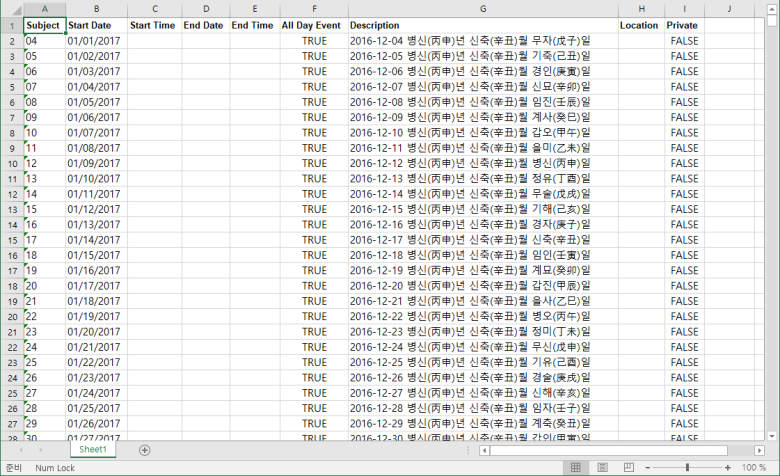Click the Normal view icon in status bar
The height and width of the screenshot is (476, 780).
click(575, 468)
